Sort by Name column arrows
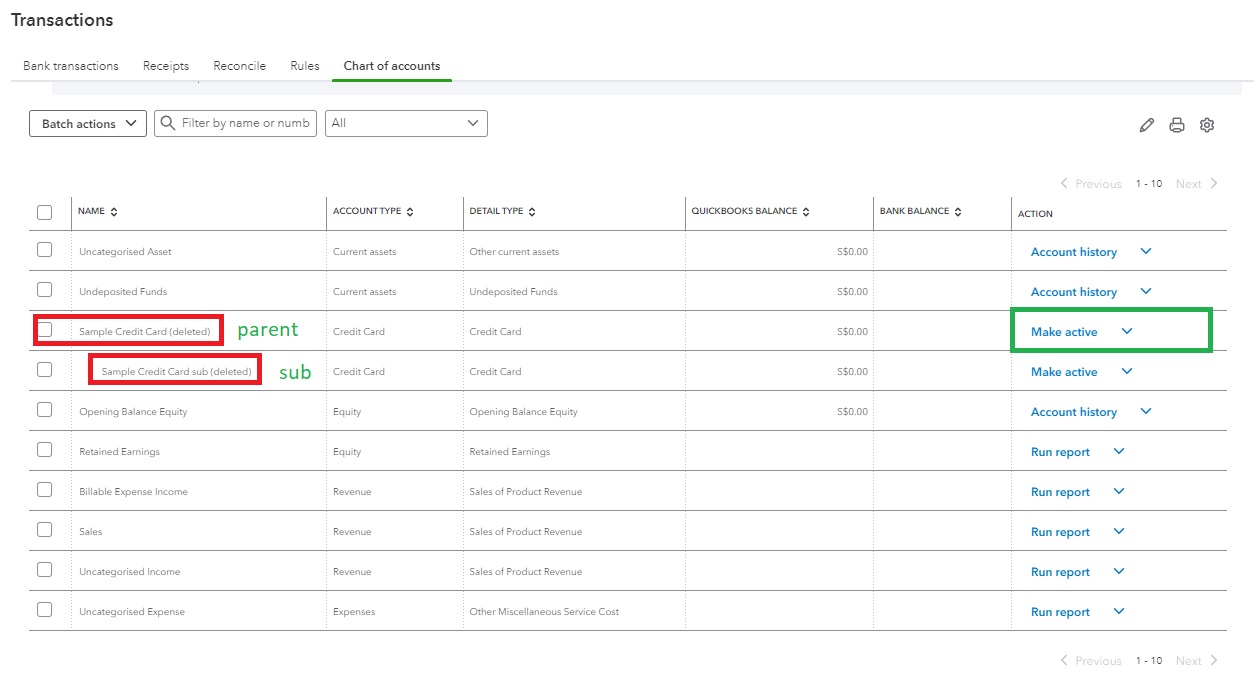The height and width of the screenshot is (685, 1254). 114,212
